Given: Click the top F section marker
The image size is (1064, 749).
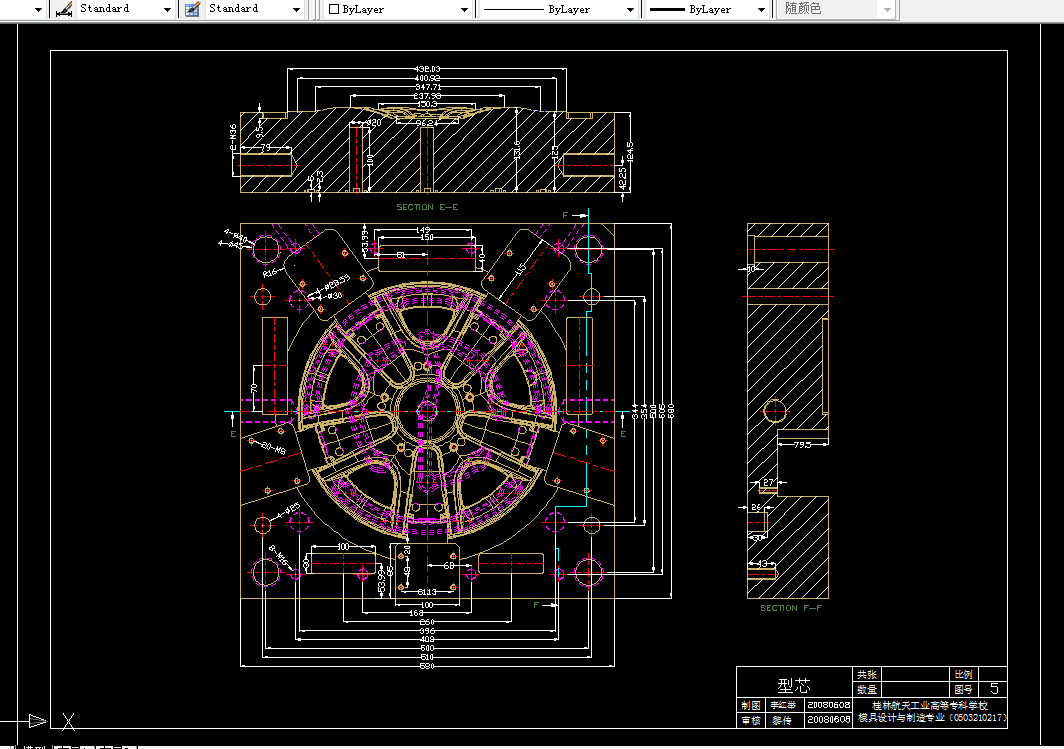Looking at the screenshot, I should (x=565, y=215).
